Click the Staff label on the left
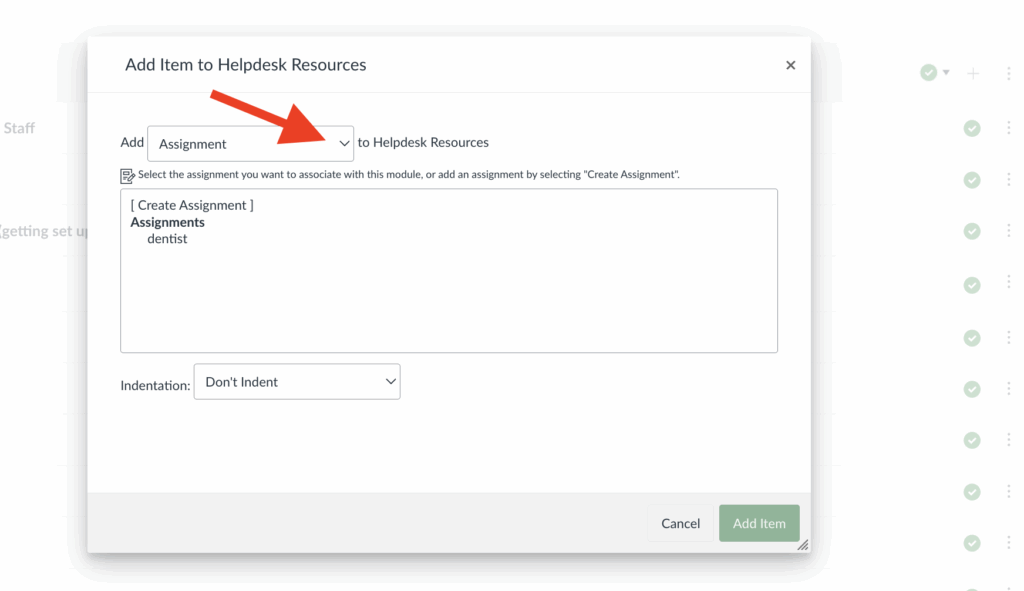 pos(19,128)
